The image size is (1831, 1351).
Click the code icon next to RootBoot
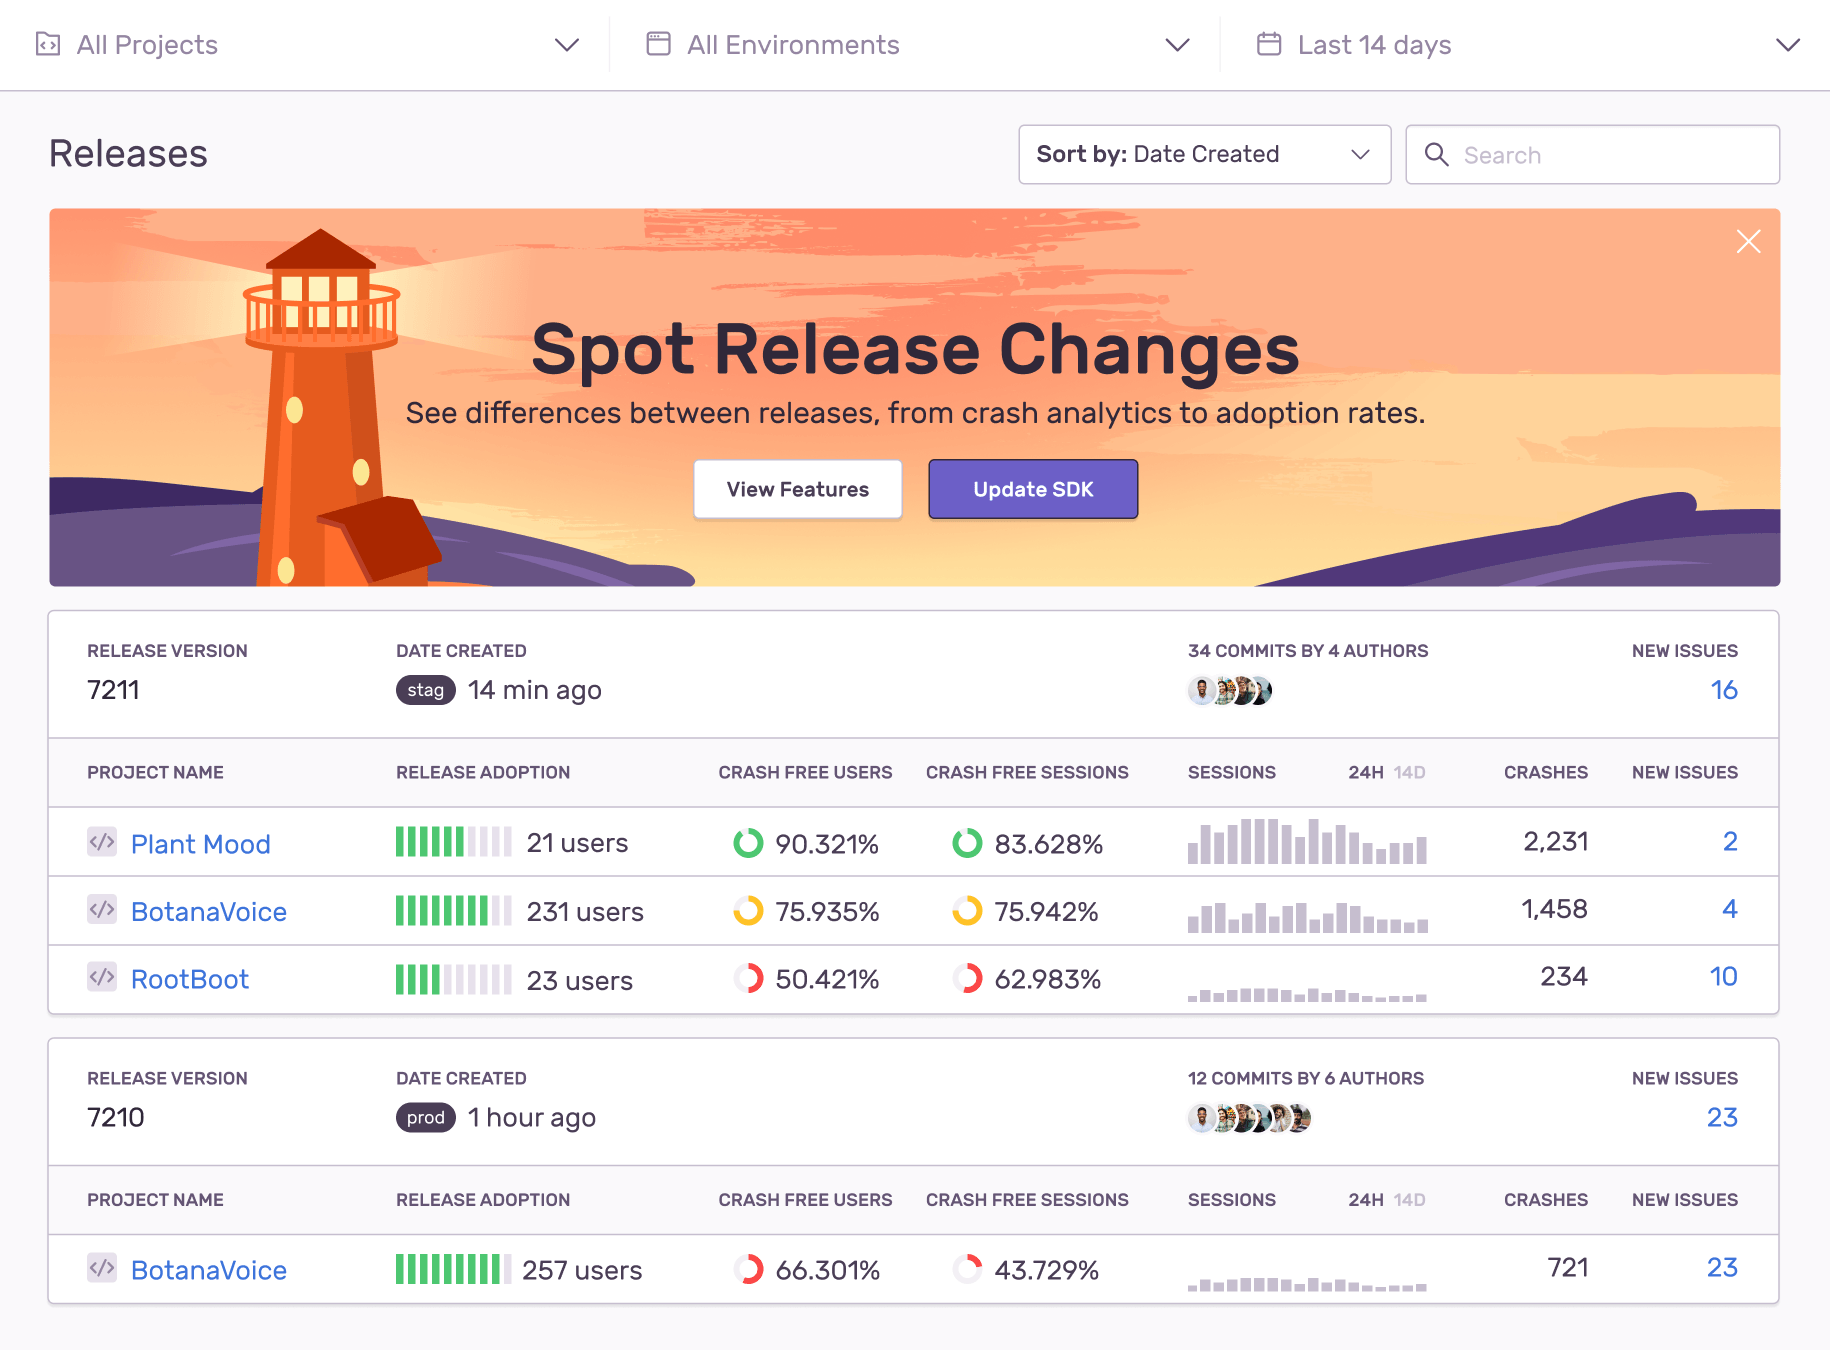coord(101,979)
